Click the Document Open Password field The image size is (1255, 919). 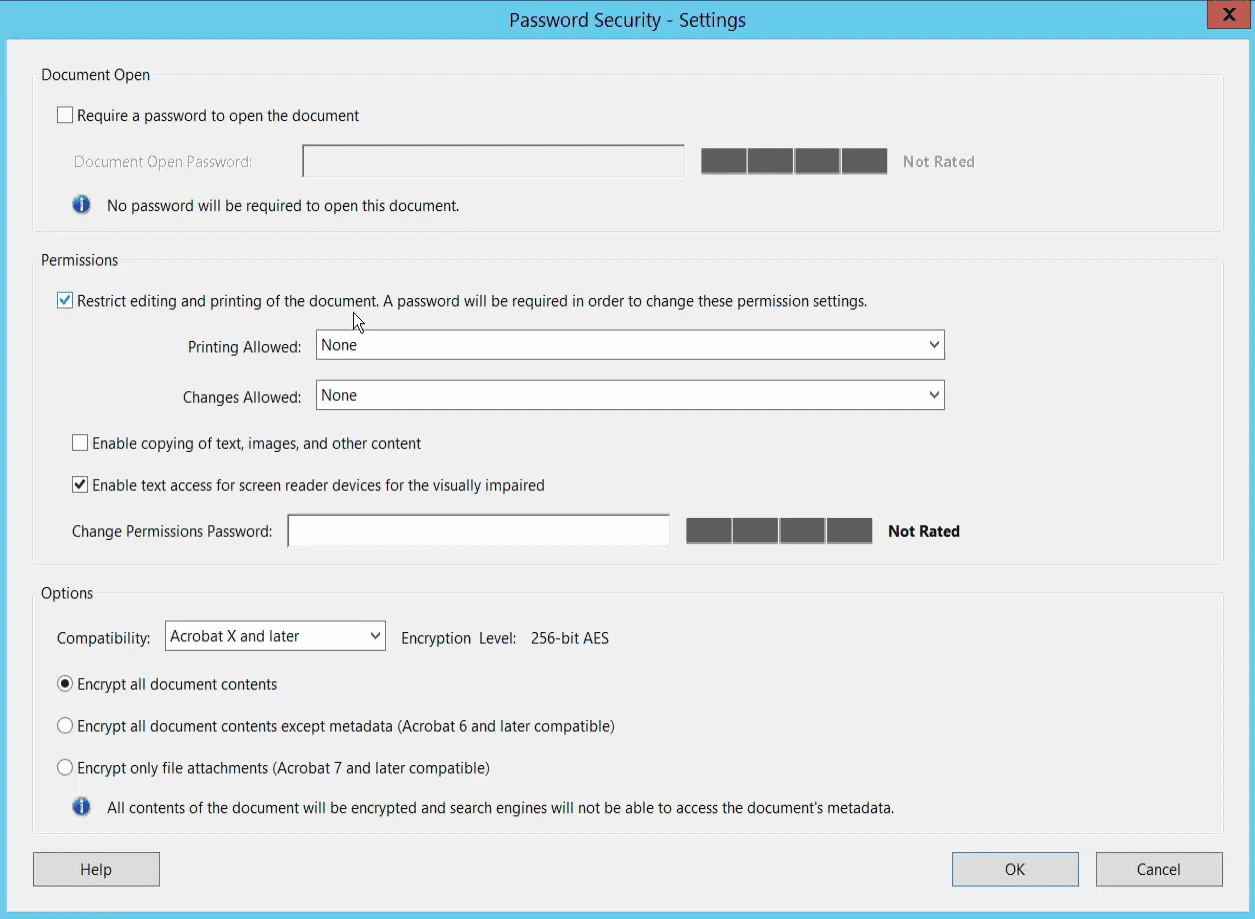click(492, 160)
